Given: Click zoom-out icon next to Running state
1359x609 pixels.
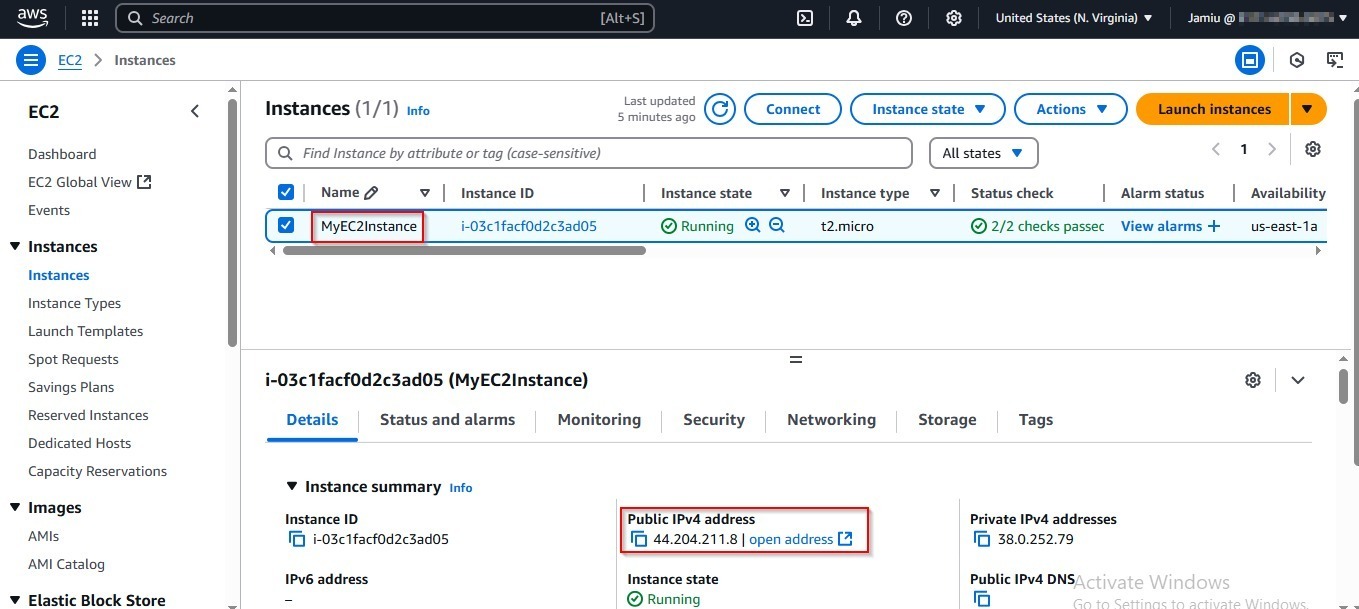Looking at the screenshot, I should 777,226.
